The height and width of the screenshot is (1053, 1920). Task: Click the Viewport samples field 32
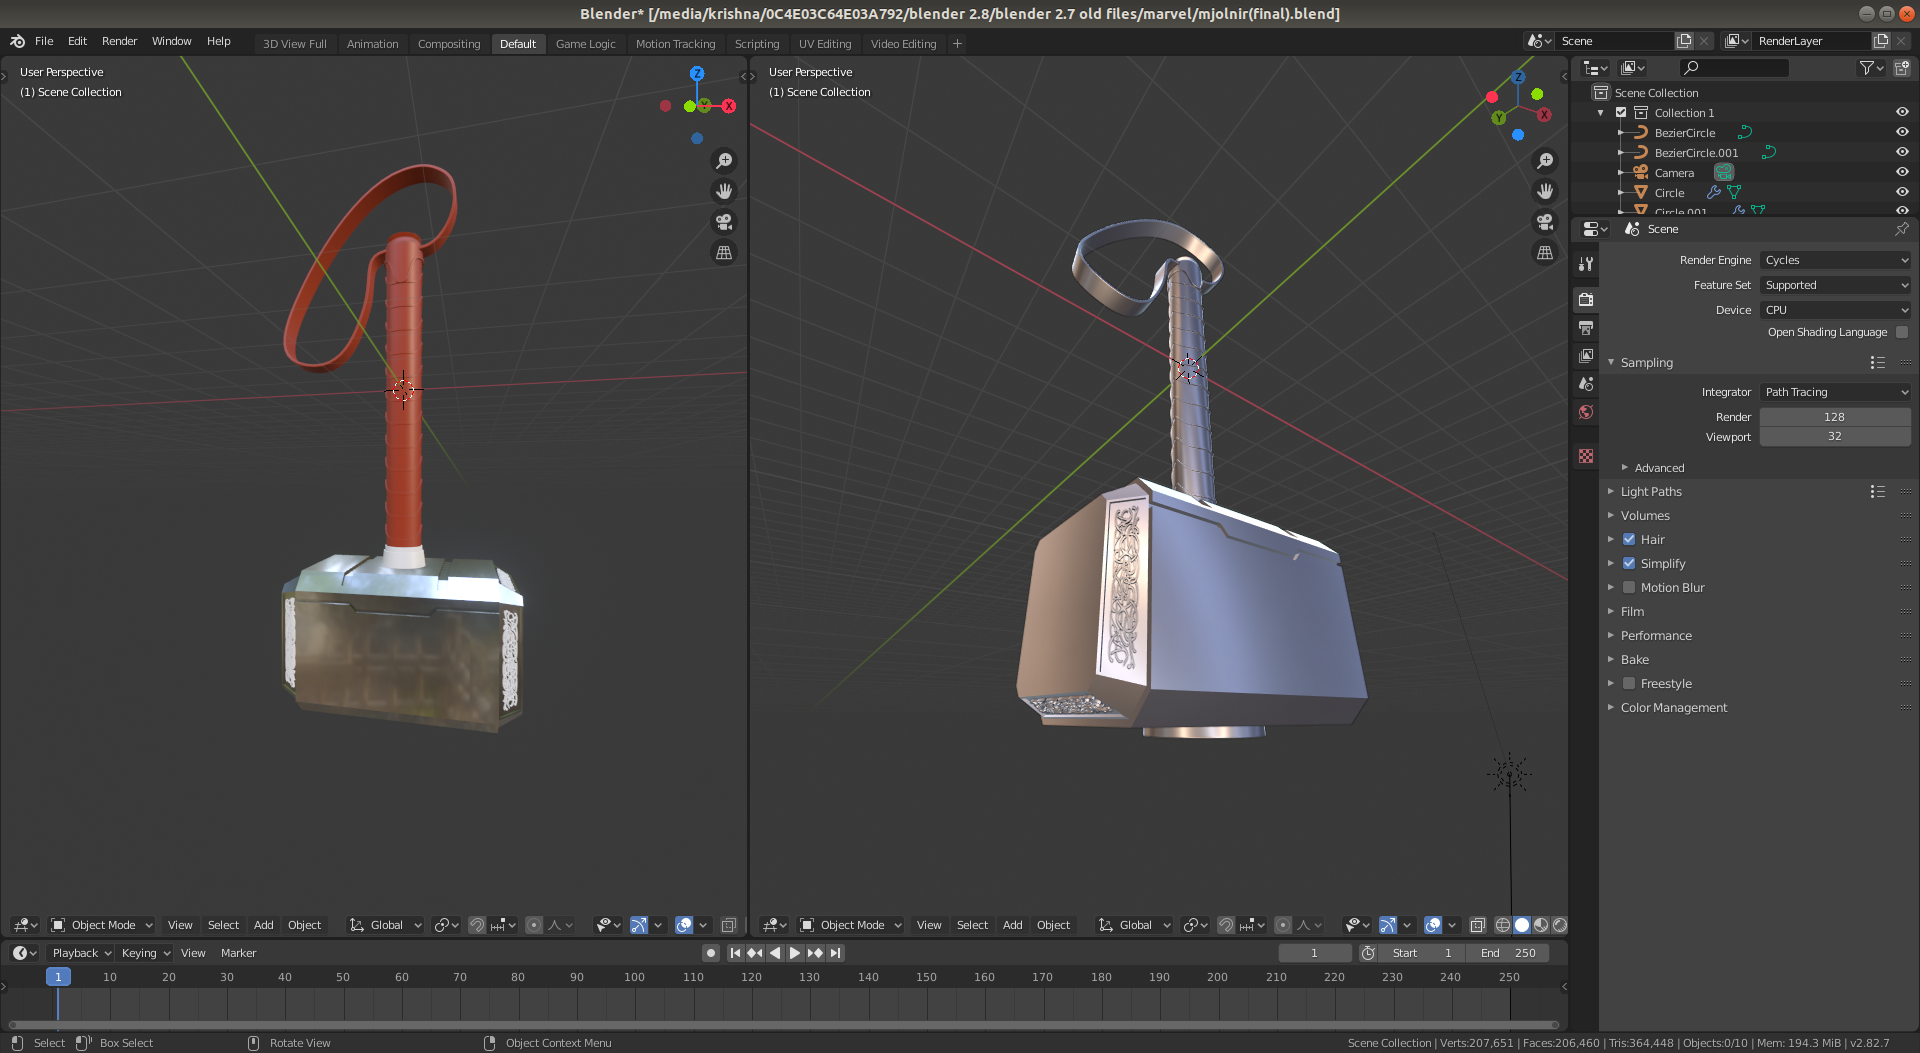tap(1835, 437)
